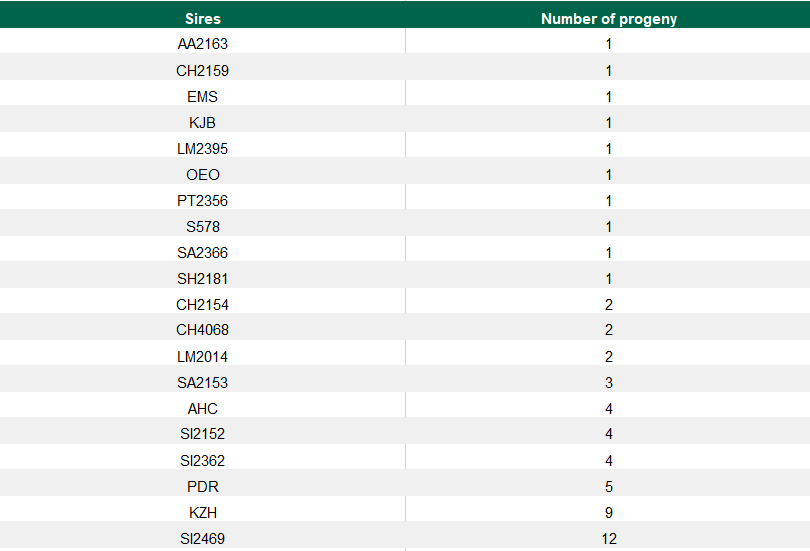Select the SI2362 sire cell
This screenshot has width=810, height=551.
203,461
